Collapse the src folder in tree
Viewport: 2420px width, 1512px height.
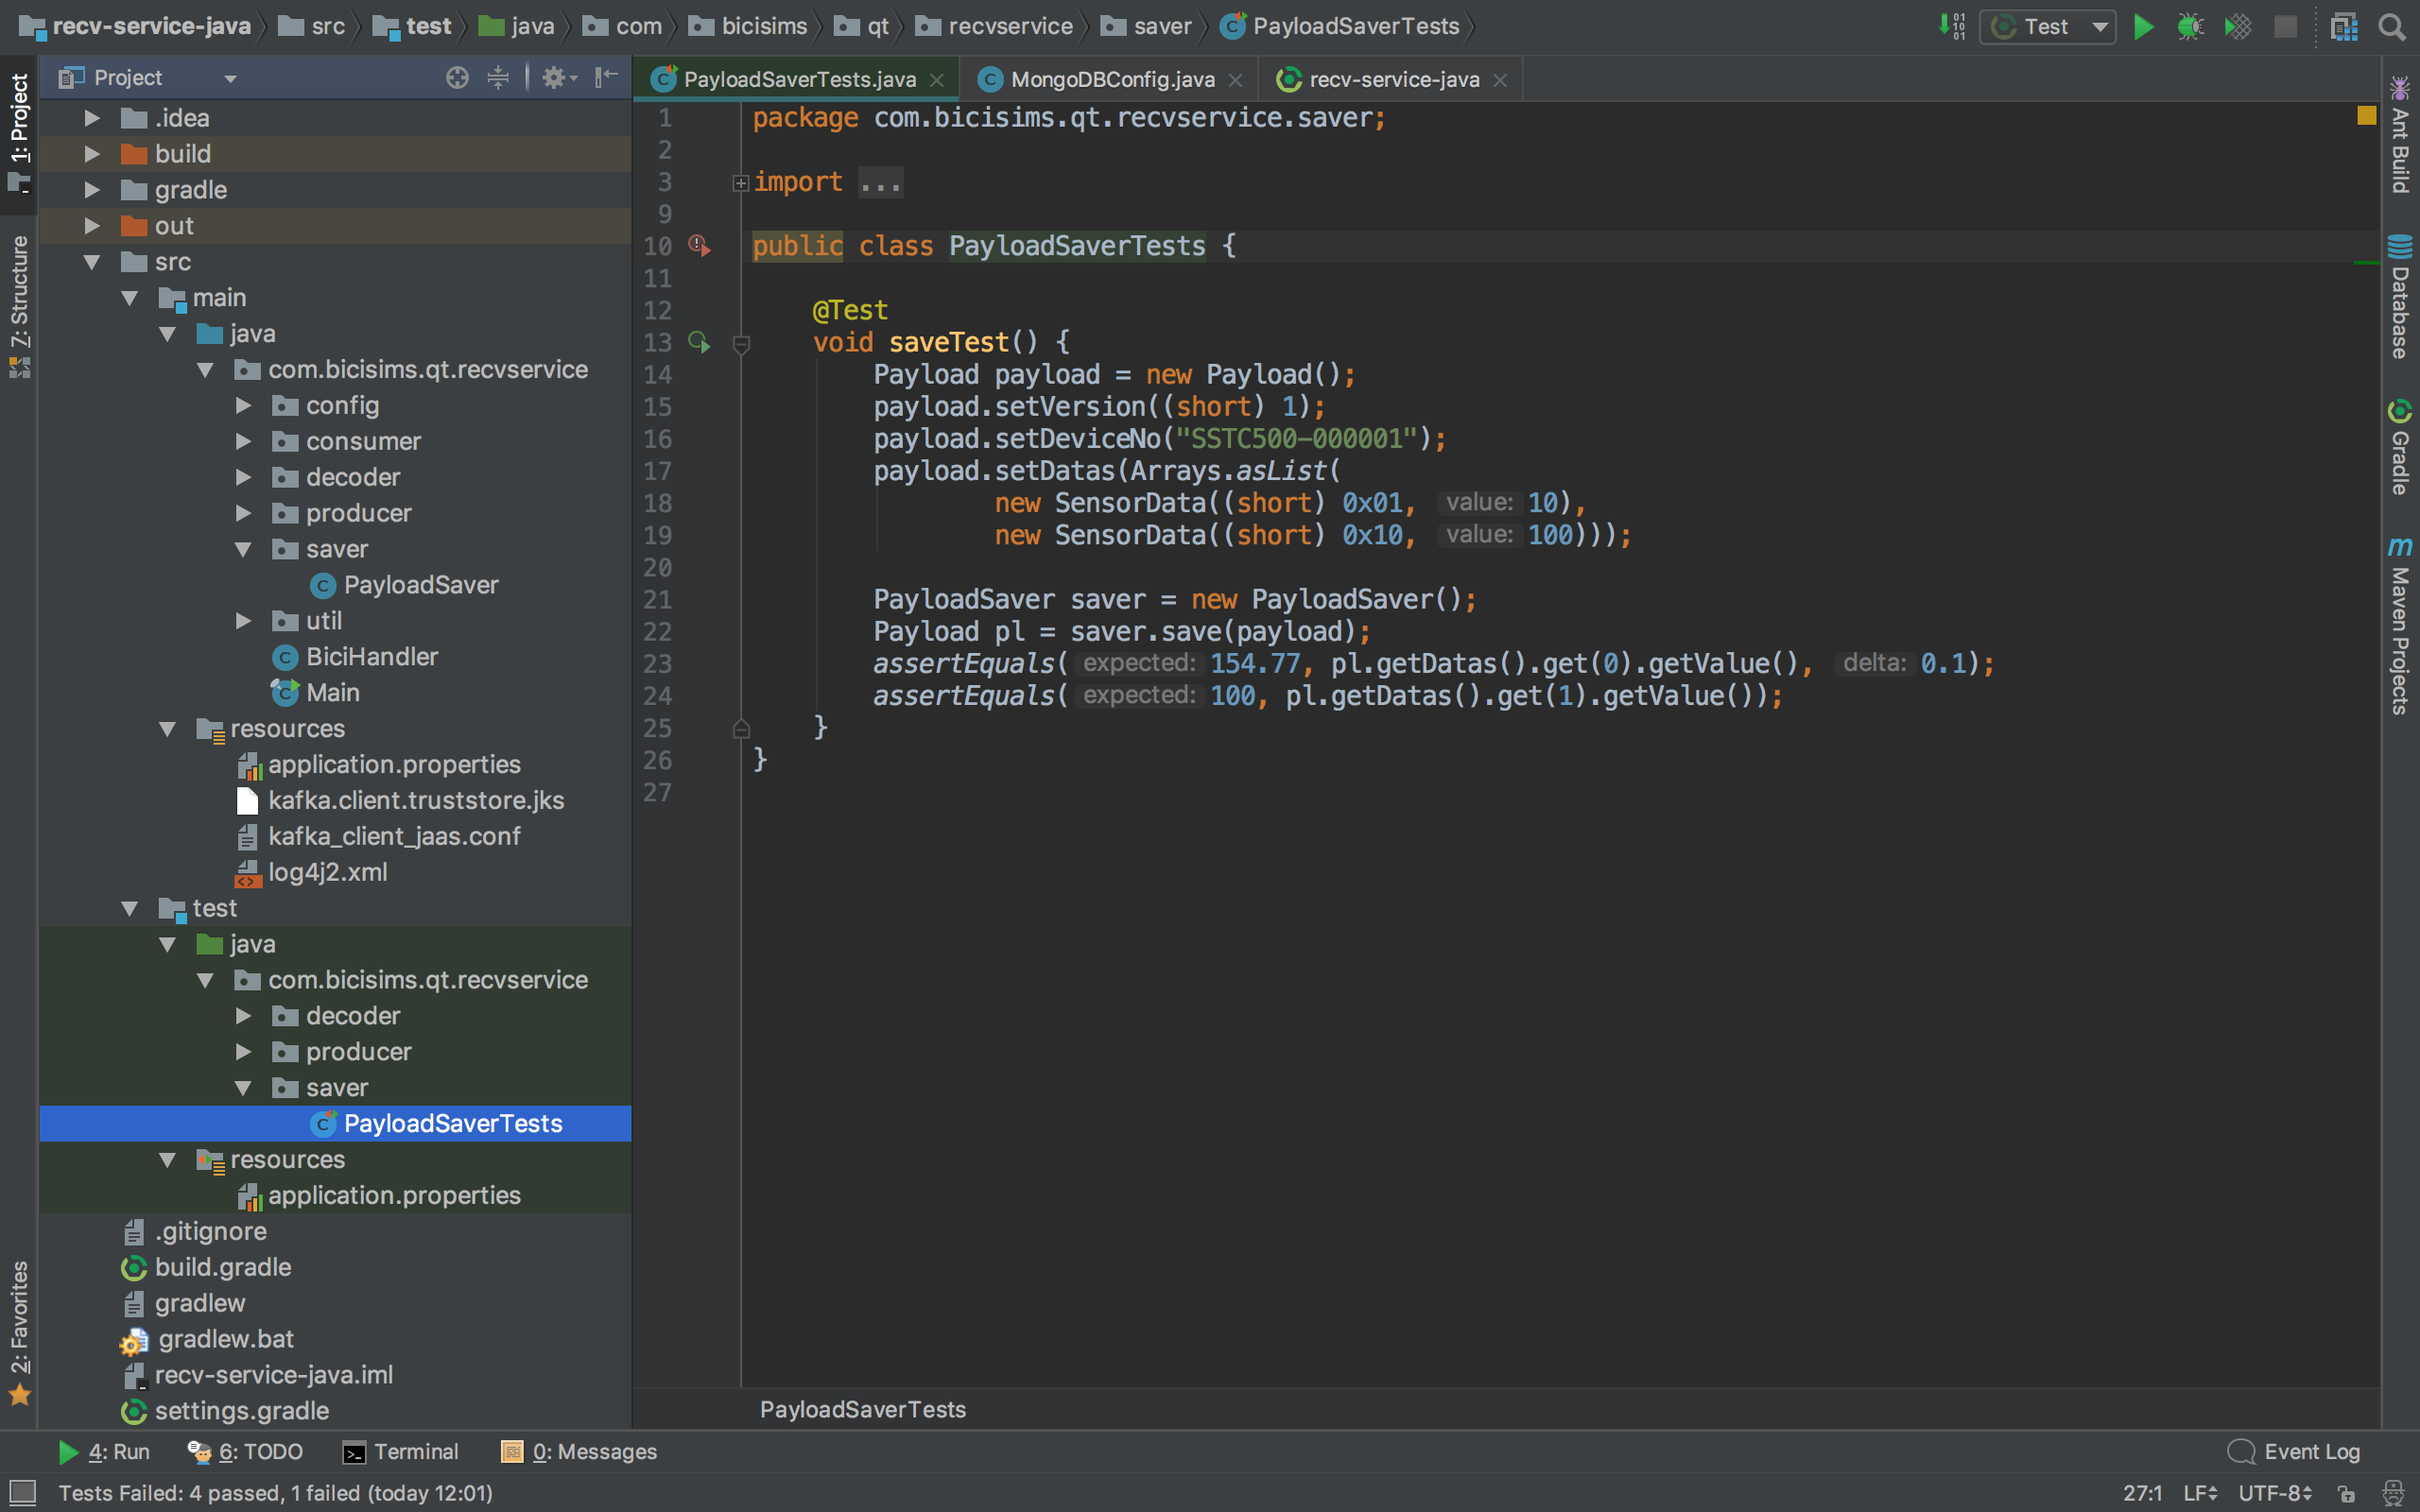tap(92, 262)
